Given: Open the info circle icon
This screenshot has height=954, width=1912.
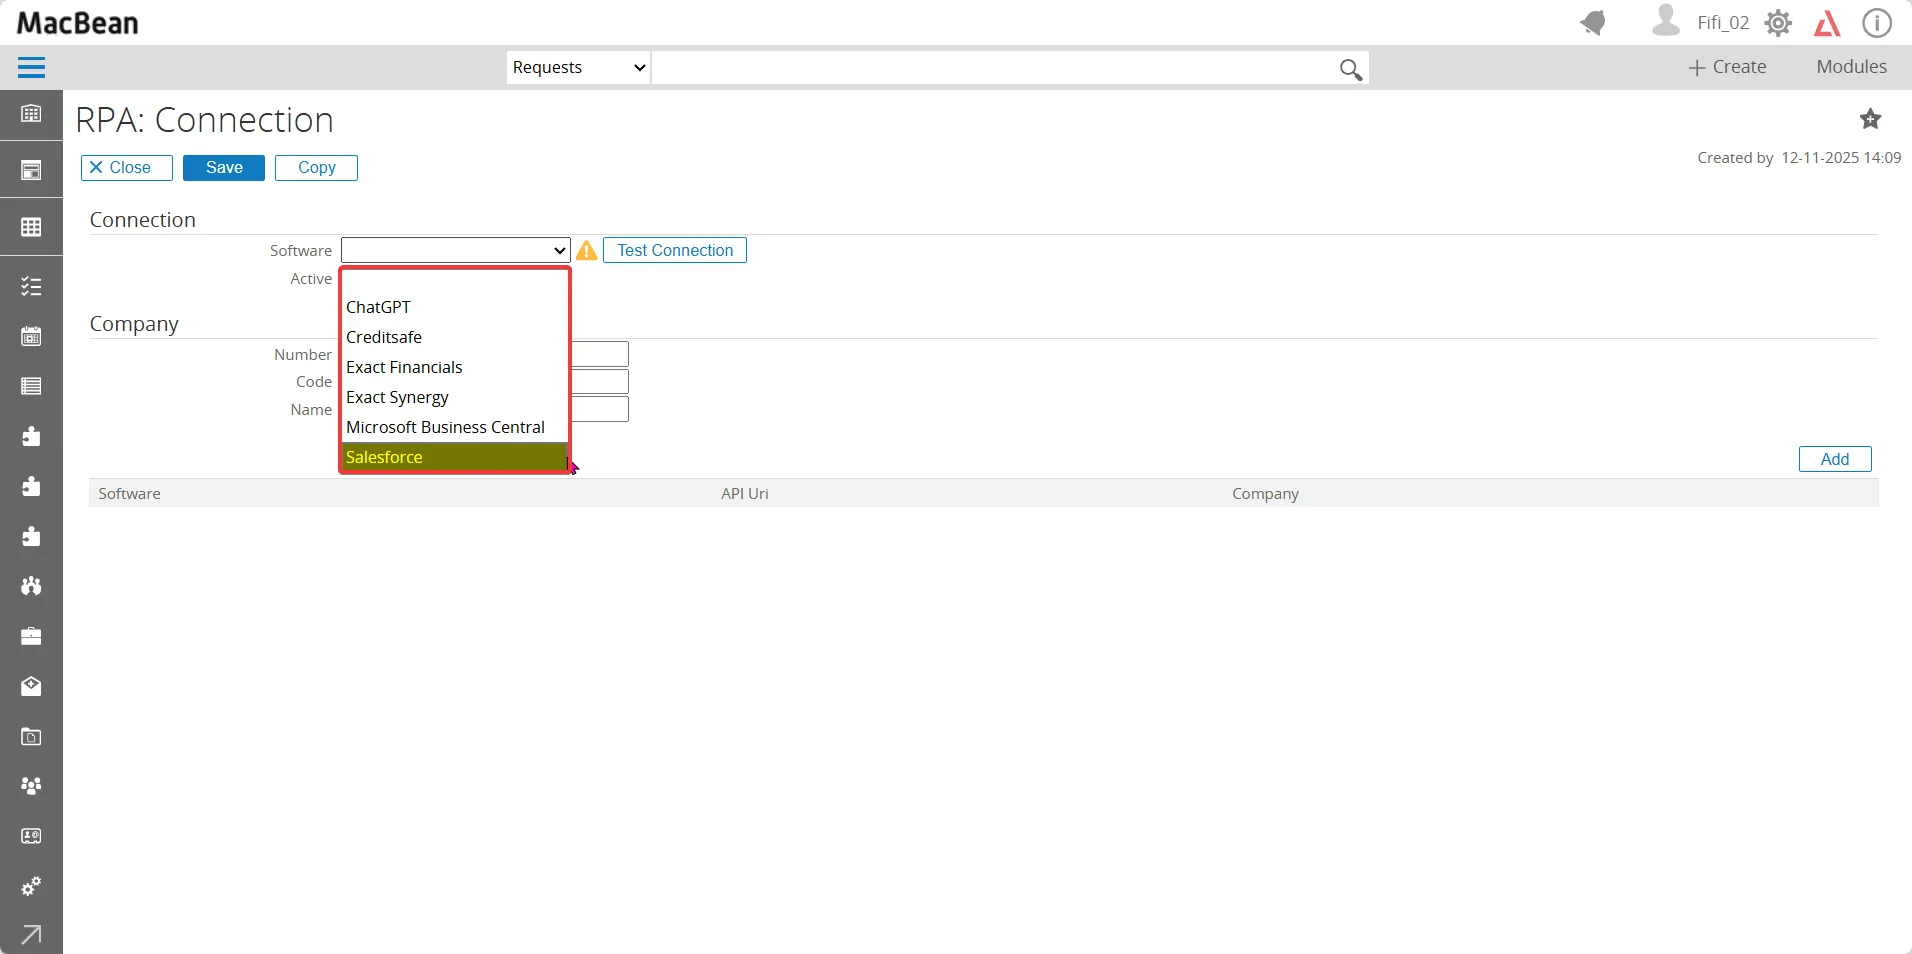Looking at the screenshot, I should click(x=1877, y=23).
